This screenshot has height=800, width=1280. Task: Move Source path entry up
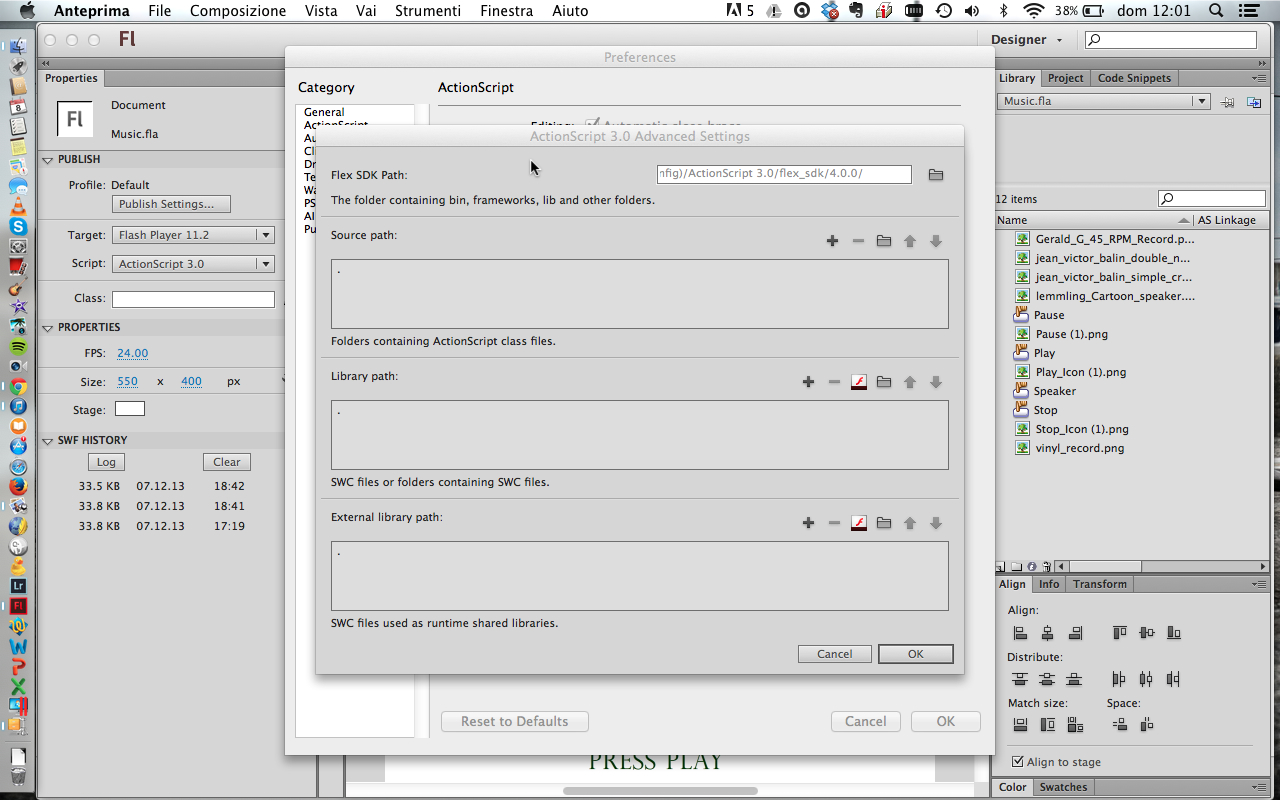[x=910, y=241]
